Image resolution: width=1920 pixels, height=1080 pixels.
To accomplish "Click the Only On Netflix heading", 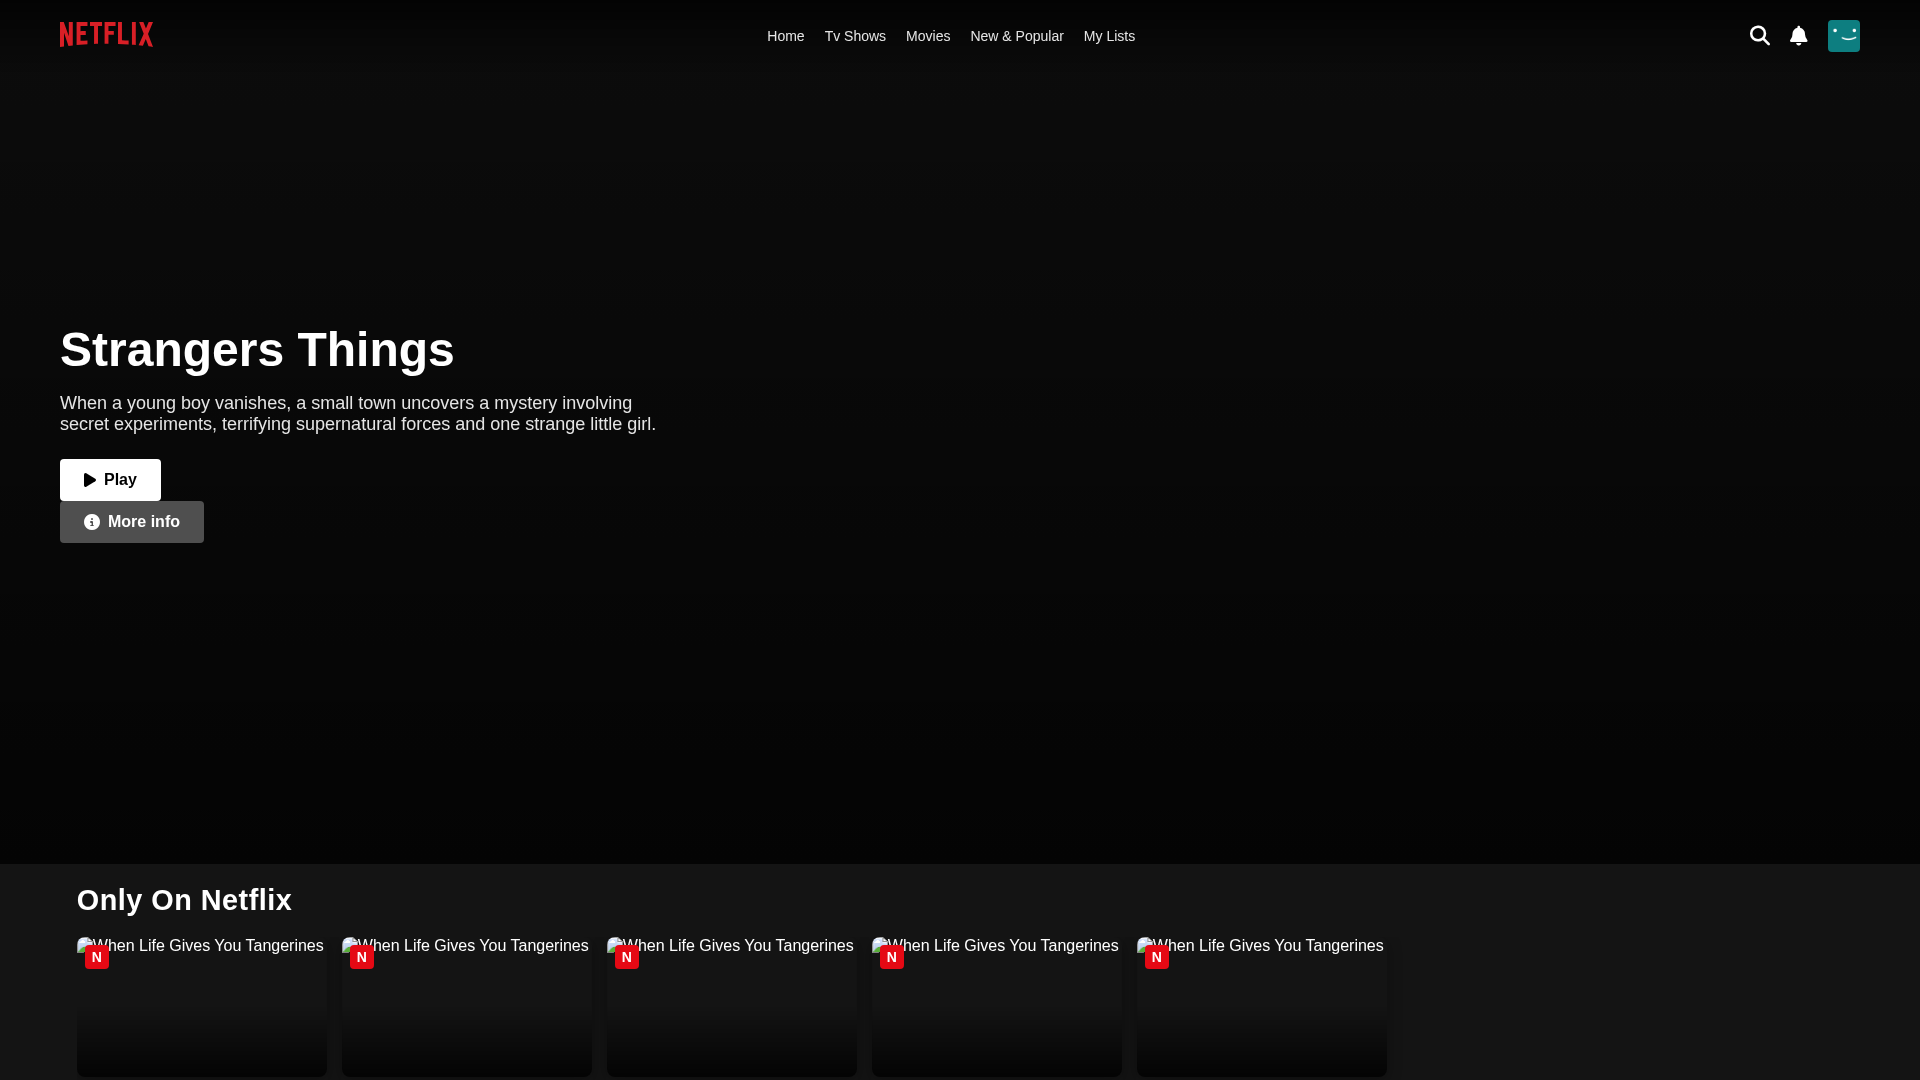I will click(184, 900).
